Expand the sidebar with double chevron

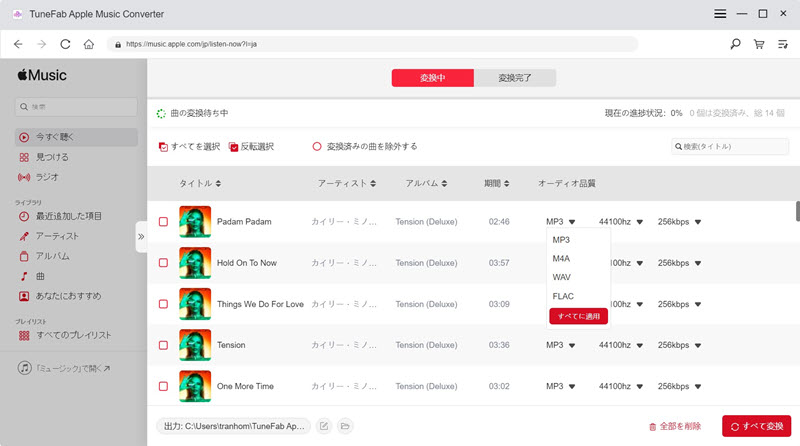(x=141, y=237)
